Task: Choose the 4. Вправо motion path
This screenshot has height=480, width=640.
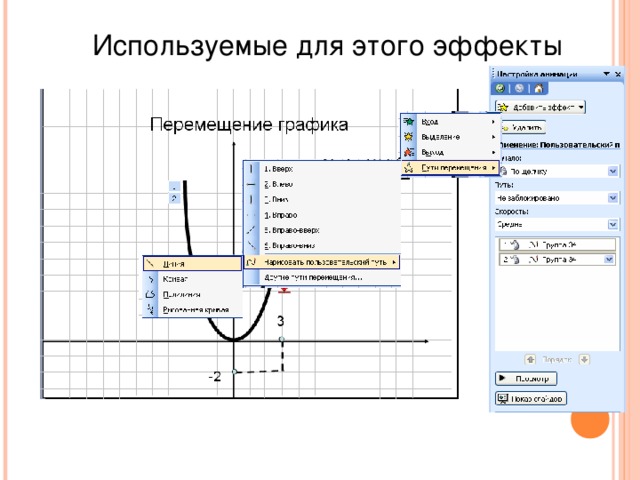Action: (x=322, y=215)
